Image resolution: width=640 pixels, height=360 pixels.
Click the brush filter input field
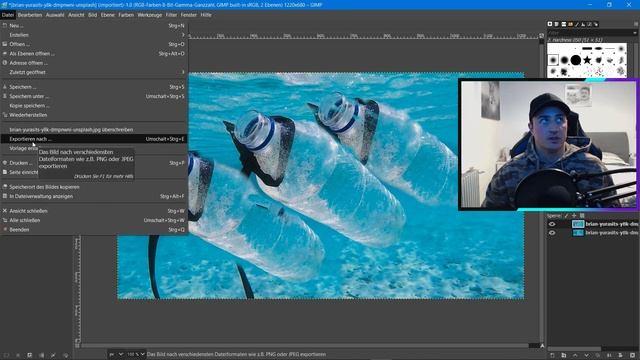point(589,33)
